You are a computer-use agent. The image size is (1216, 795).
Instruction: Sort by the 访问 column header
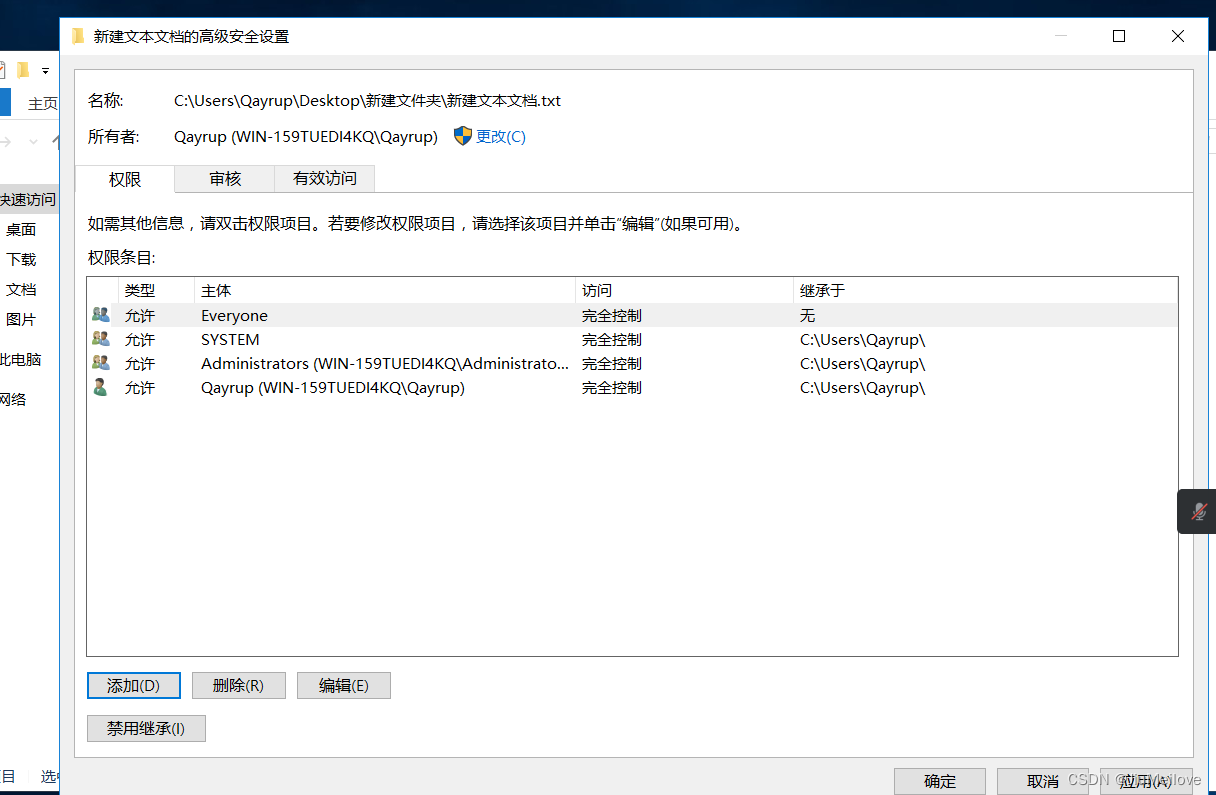point(685,290)
